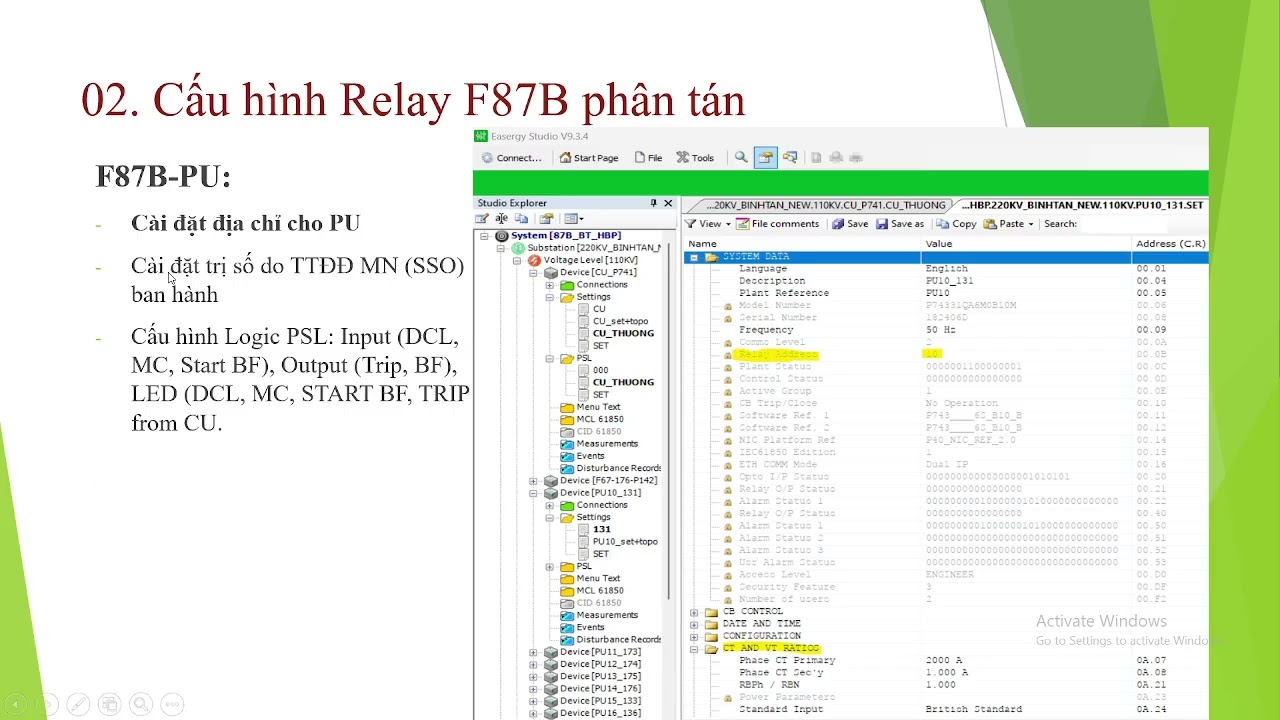Viewport: 1280px width, 720px height.
Task: Click the Connect... toolbar button
Action: pos(512,158)
